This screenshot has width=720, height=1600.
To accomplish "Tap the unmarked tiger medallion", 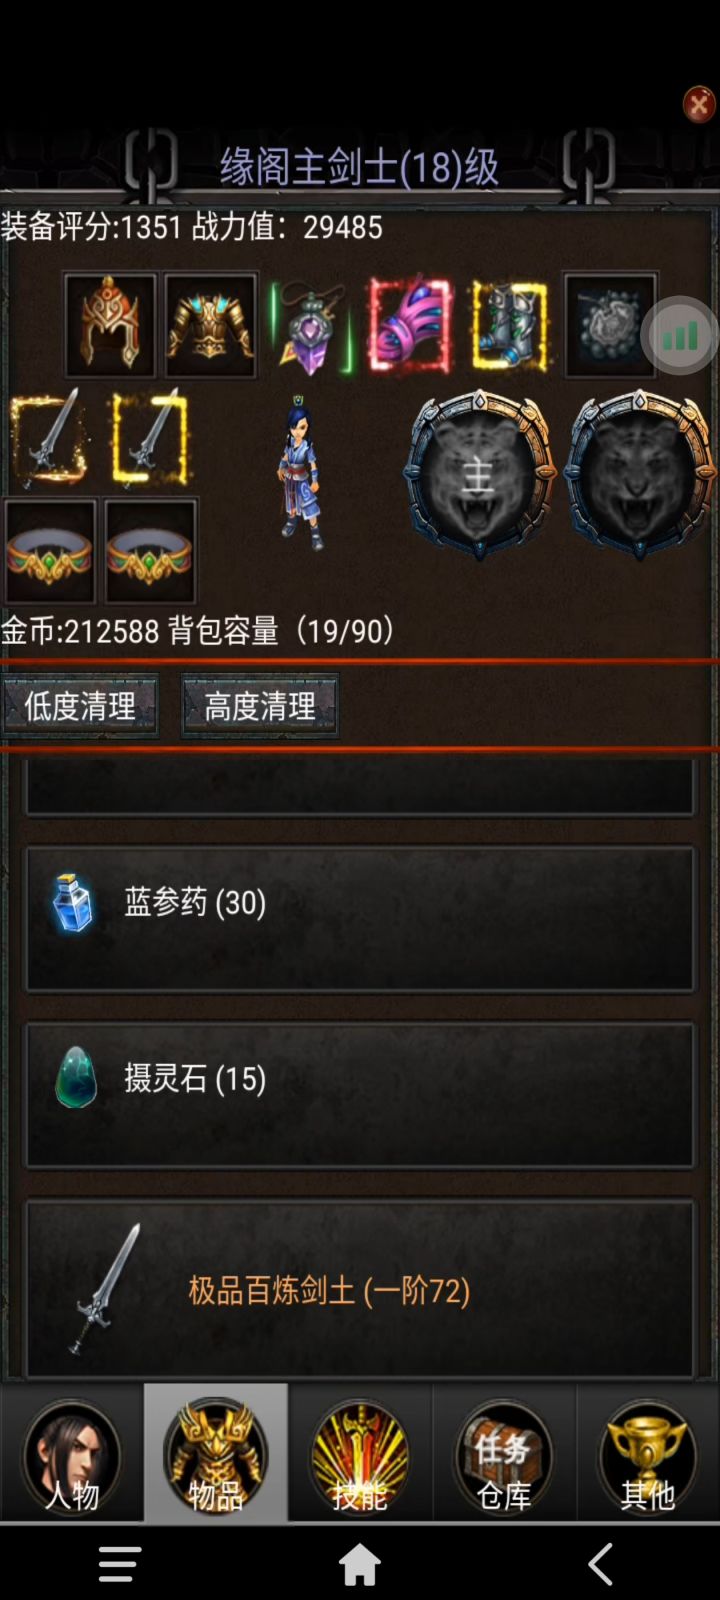I will (640, 476).
